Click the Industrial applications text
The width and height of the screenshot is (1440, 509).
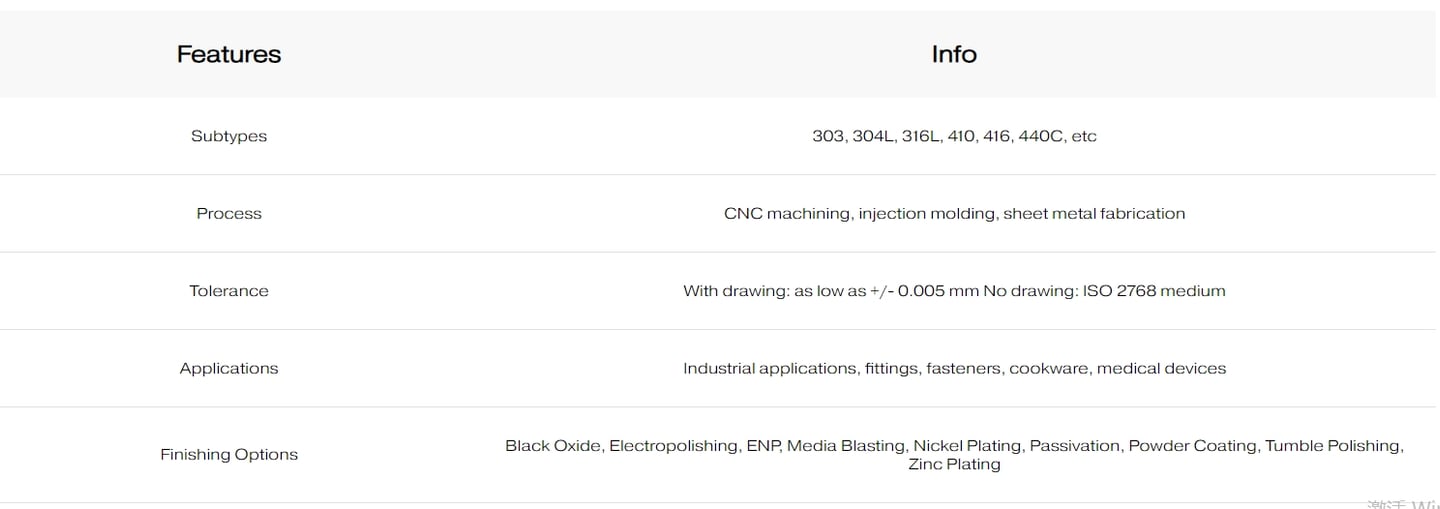[x=769, y=368]
